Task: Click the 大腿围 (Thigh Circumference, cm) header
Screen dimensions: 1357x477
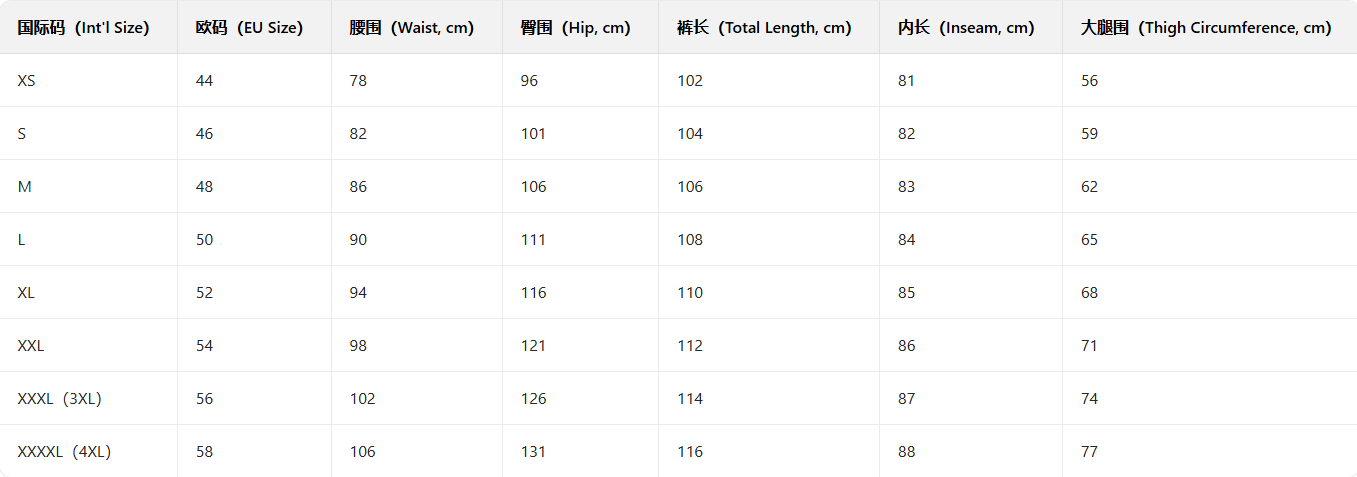Action: click(x=1206, y=28)
